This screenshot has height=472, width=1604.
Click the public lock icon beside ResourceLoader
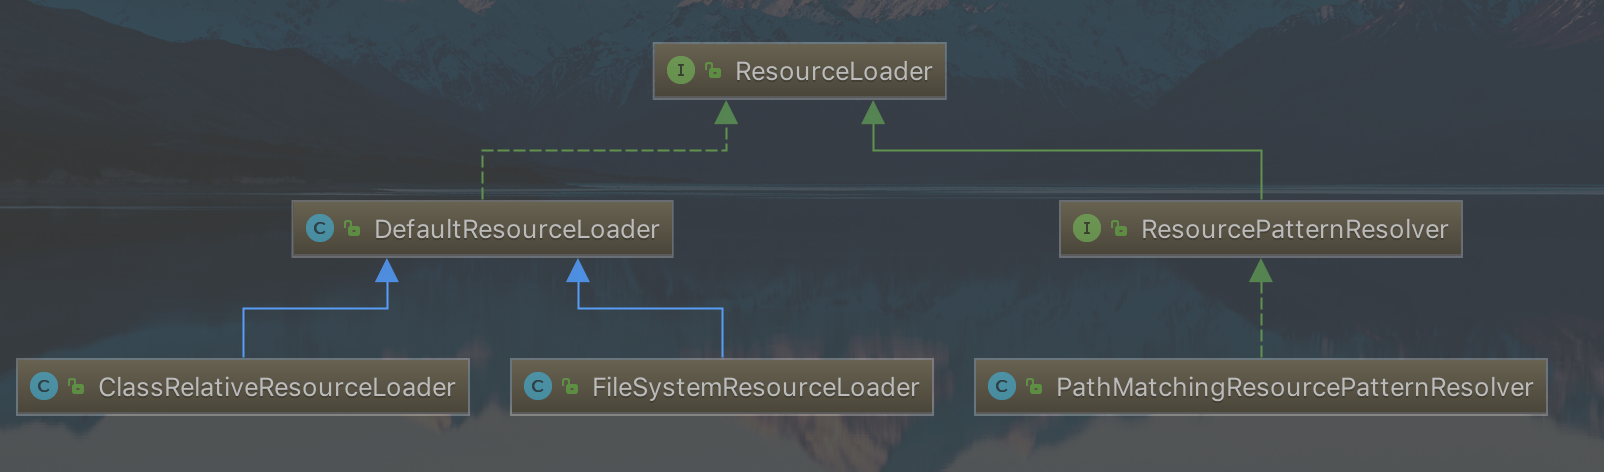click(x=713, y=71)
